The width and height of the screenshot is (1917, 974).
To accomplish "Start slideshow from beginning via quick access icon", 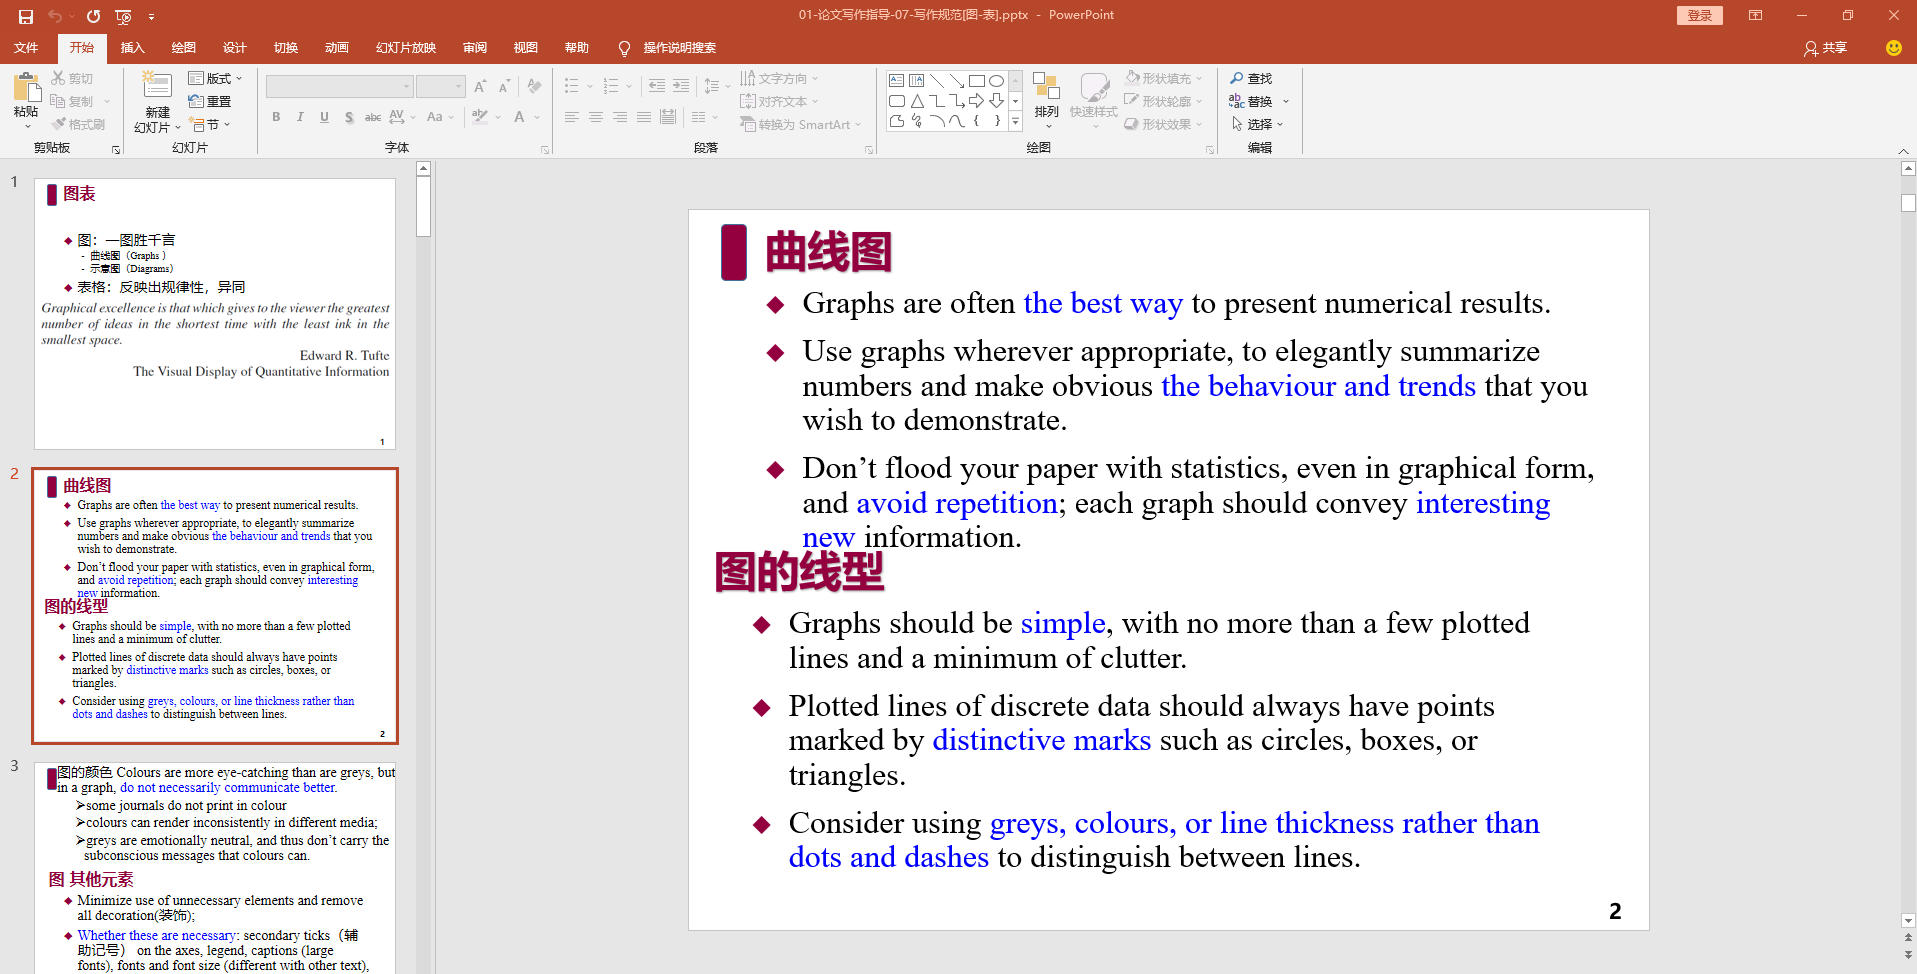I will pyautogui.click(x=123, y=16).
